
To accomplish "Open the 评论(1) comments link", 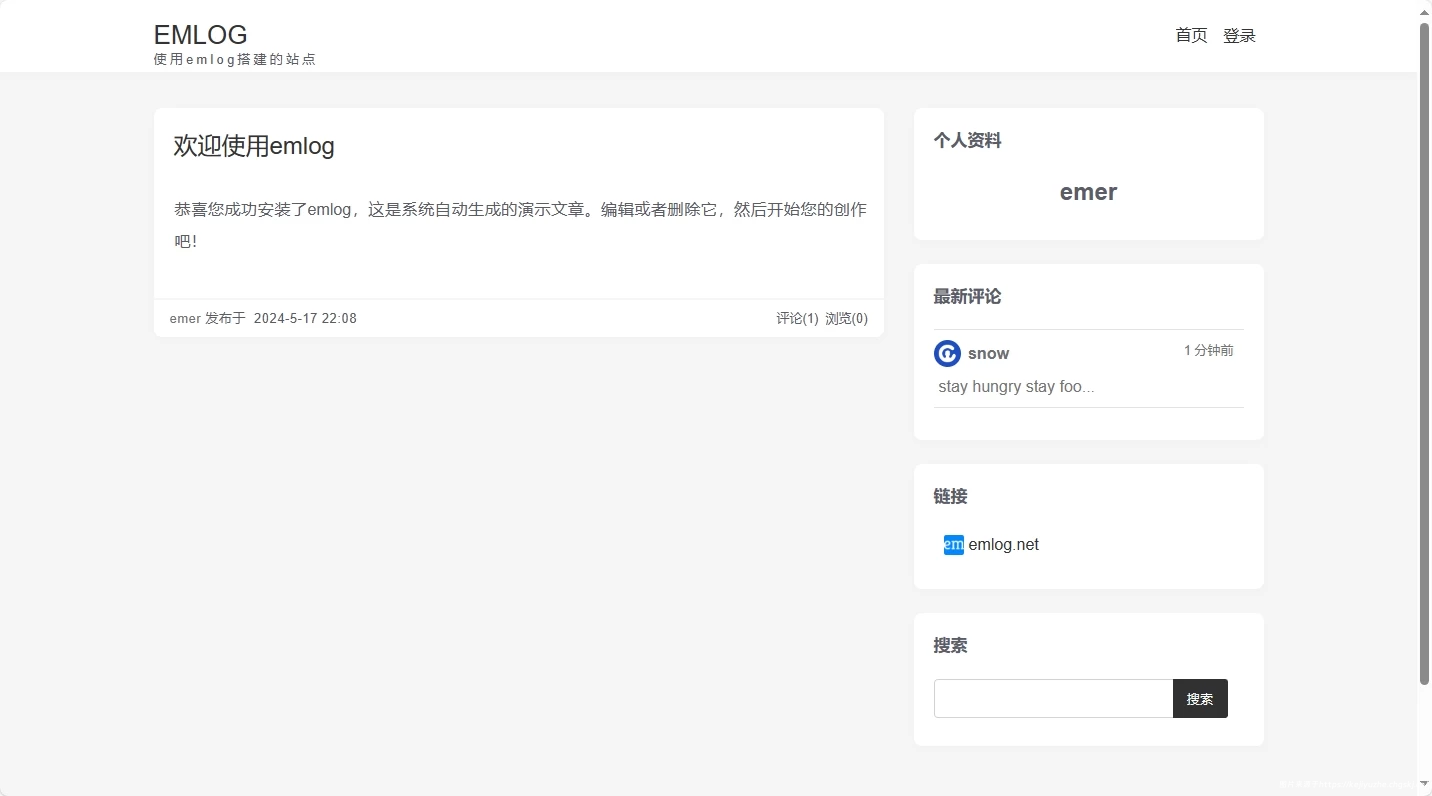I will 797,319.
